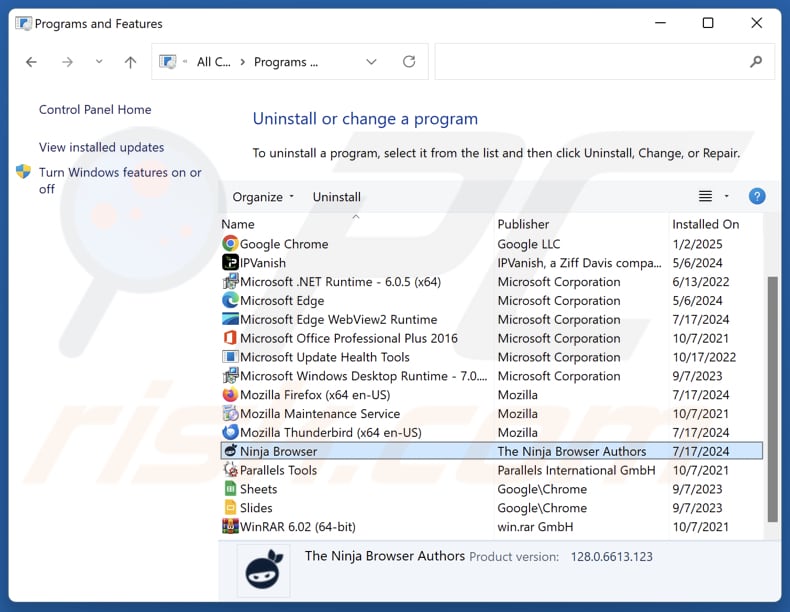
Task: Click the vertical scrollbar thumb
Action: pyautogui.click(x=772, y=399)
